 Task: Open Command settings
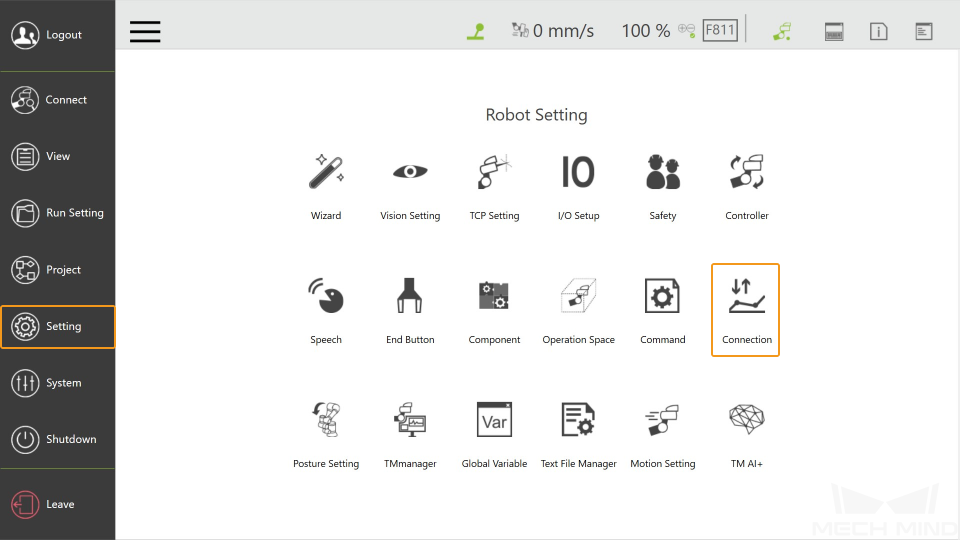[662, 311]
